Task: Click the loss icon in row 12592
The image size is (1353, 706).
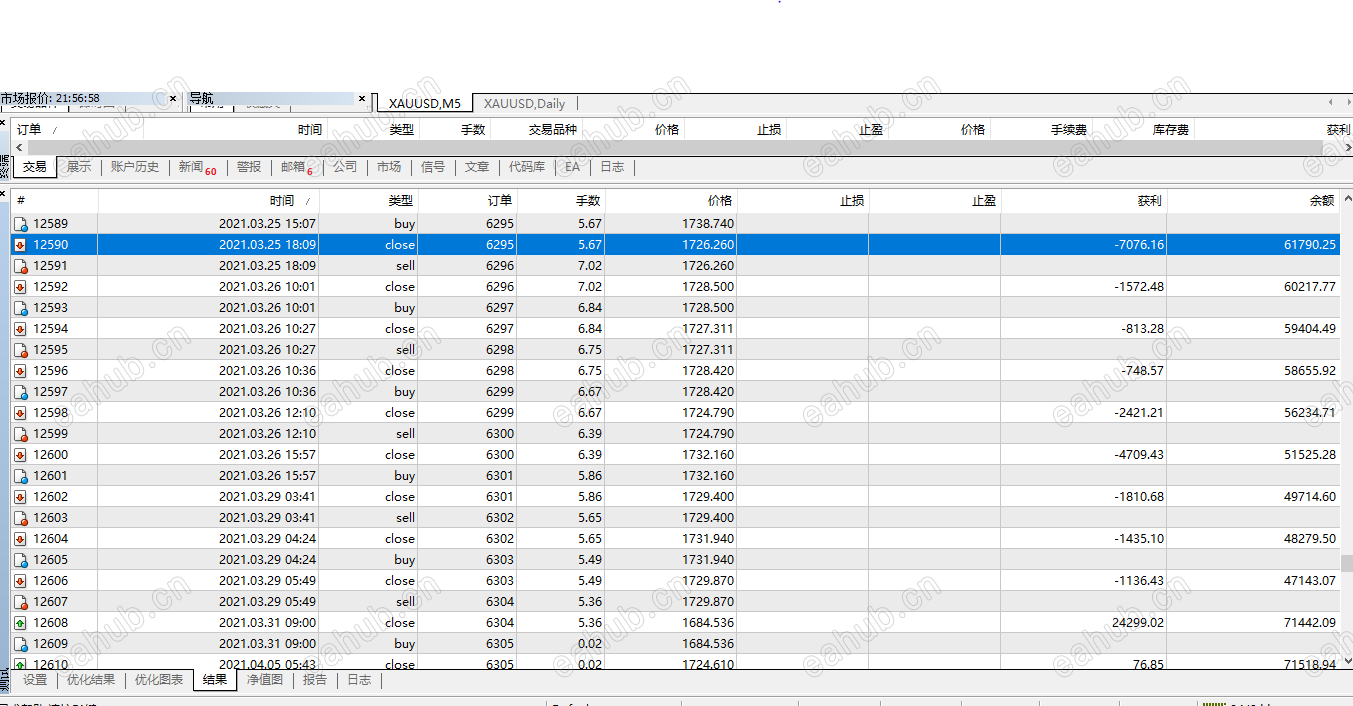Action: click(x=19, y=287)
